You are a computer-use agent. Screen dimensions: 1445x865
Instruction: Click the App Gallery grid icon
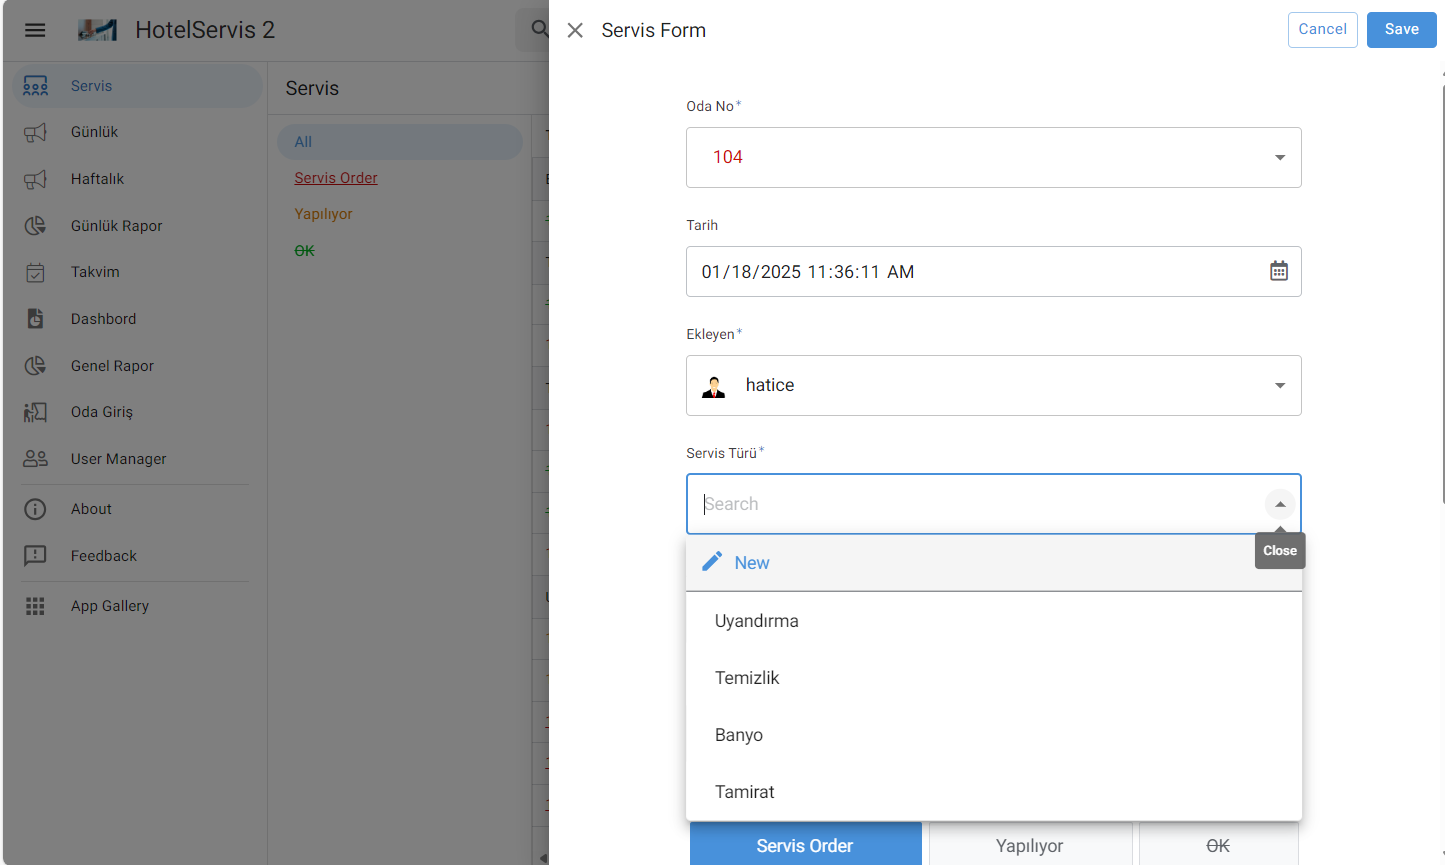pos(35,606)
